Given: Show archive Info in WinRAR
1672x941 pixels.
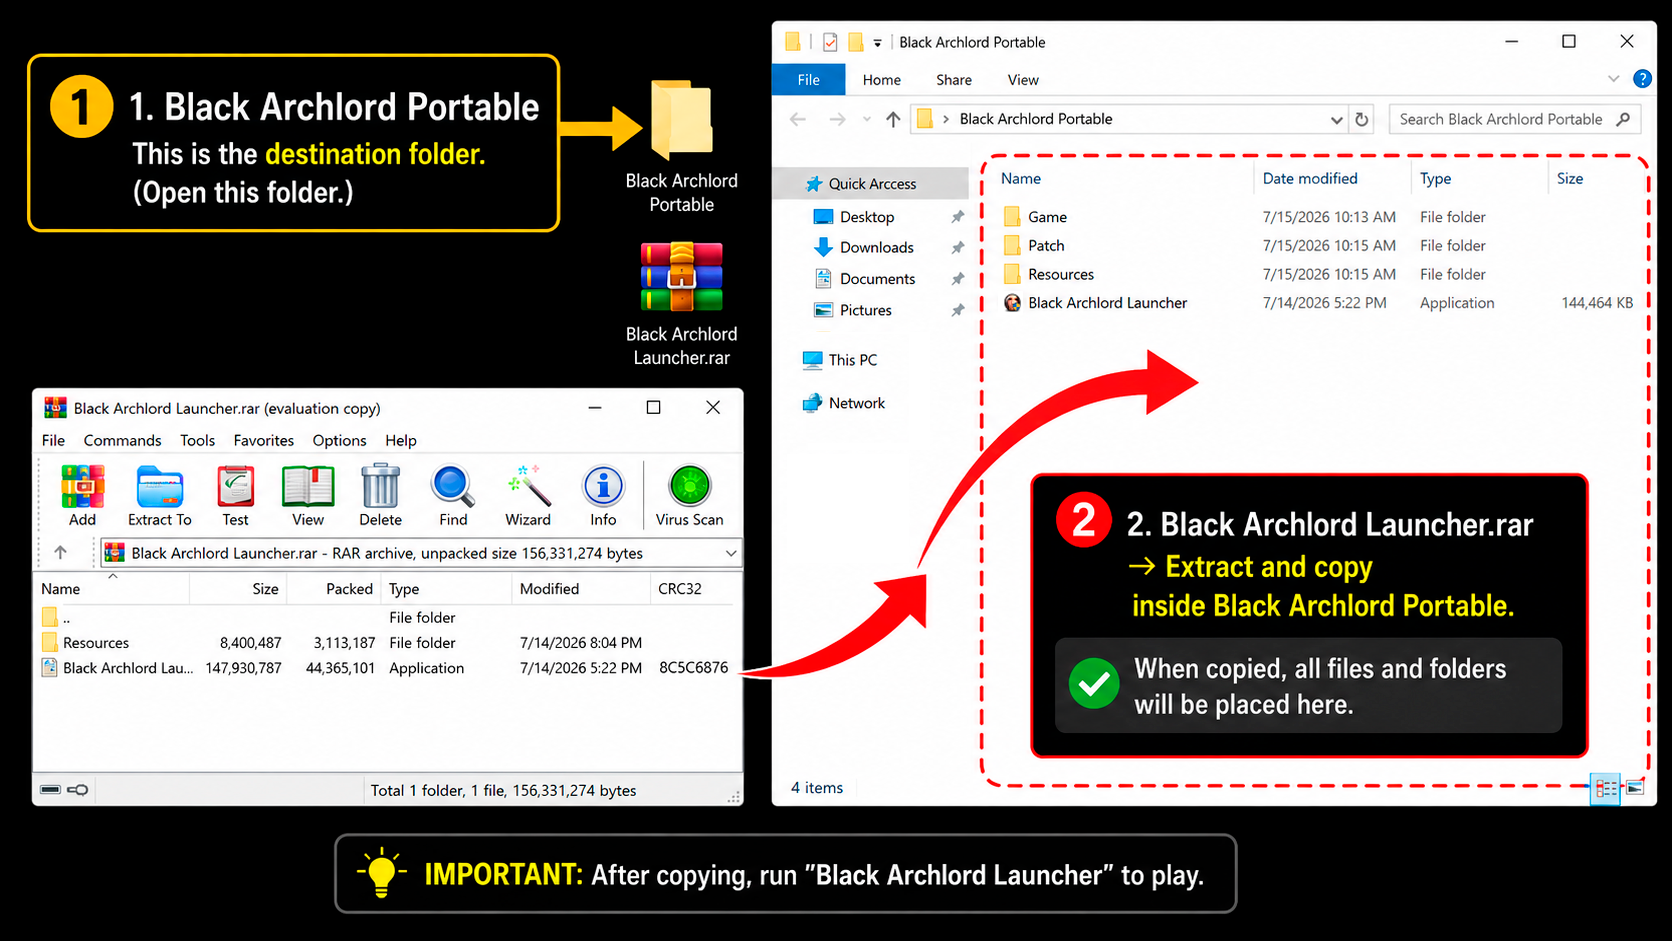Looking at the screenshot, I should click(603, 496).
